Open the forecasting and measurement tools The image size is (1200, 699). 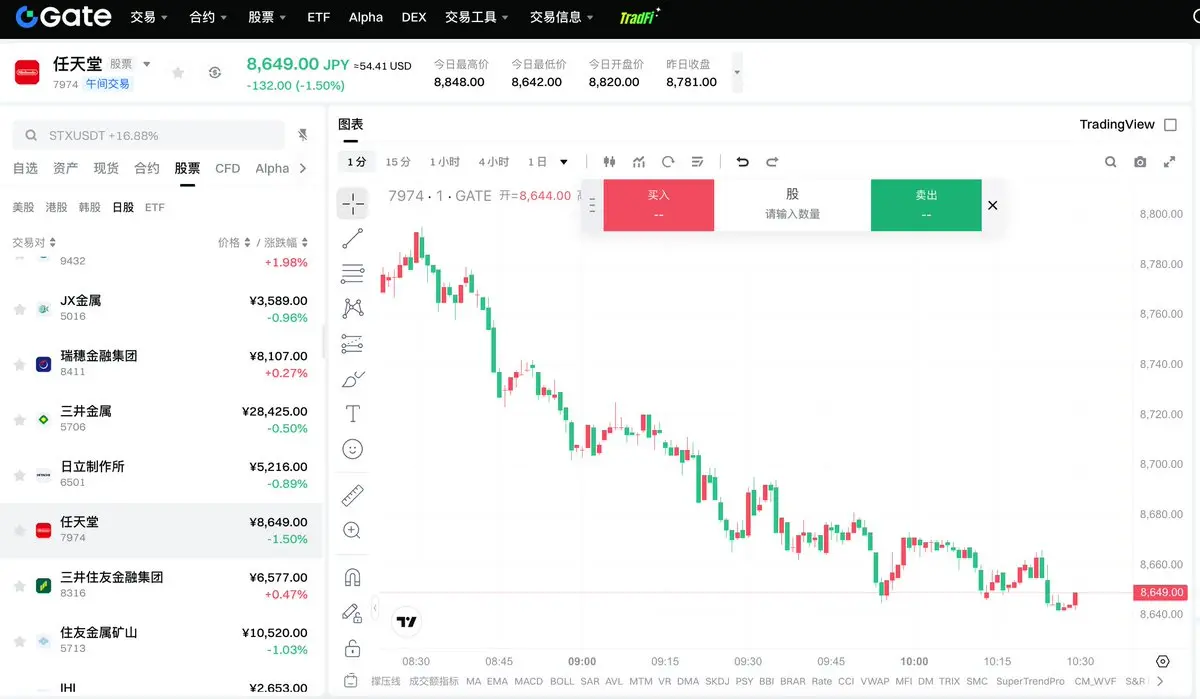click(352, 343)
